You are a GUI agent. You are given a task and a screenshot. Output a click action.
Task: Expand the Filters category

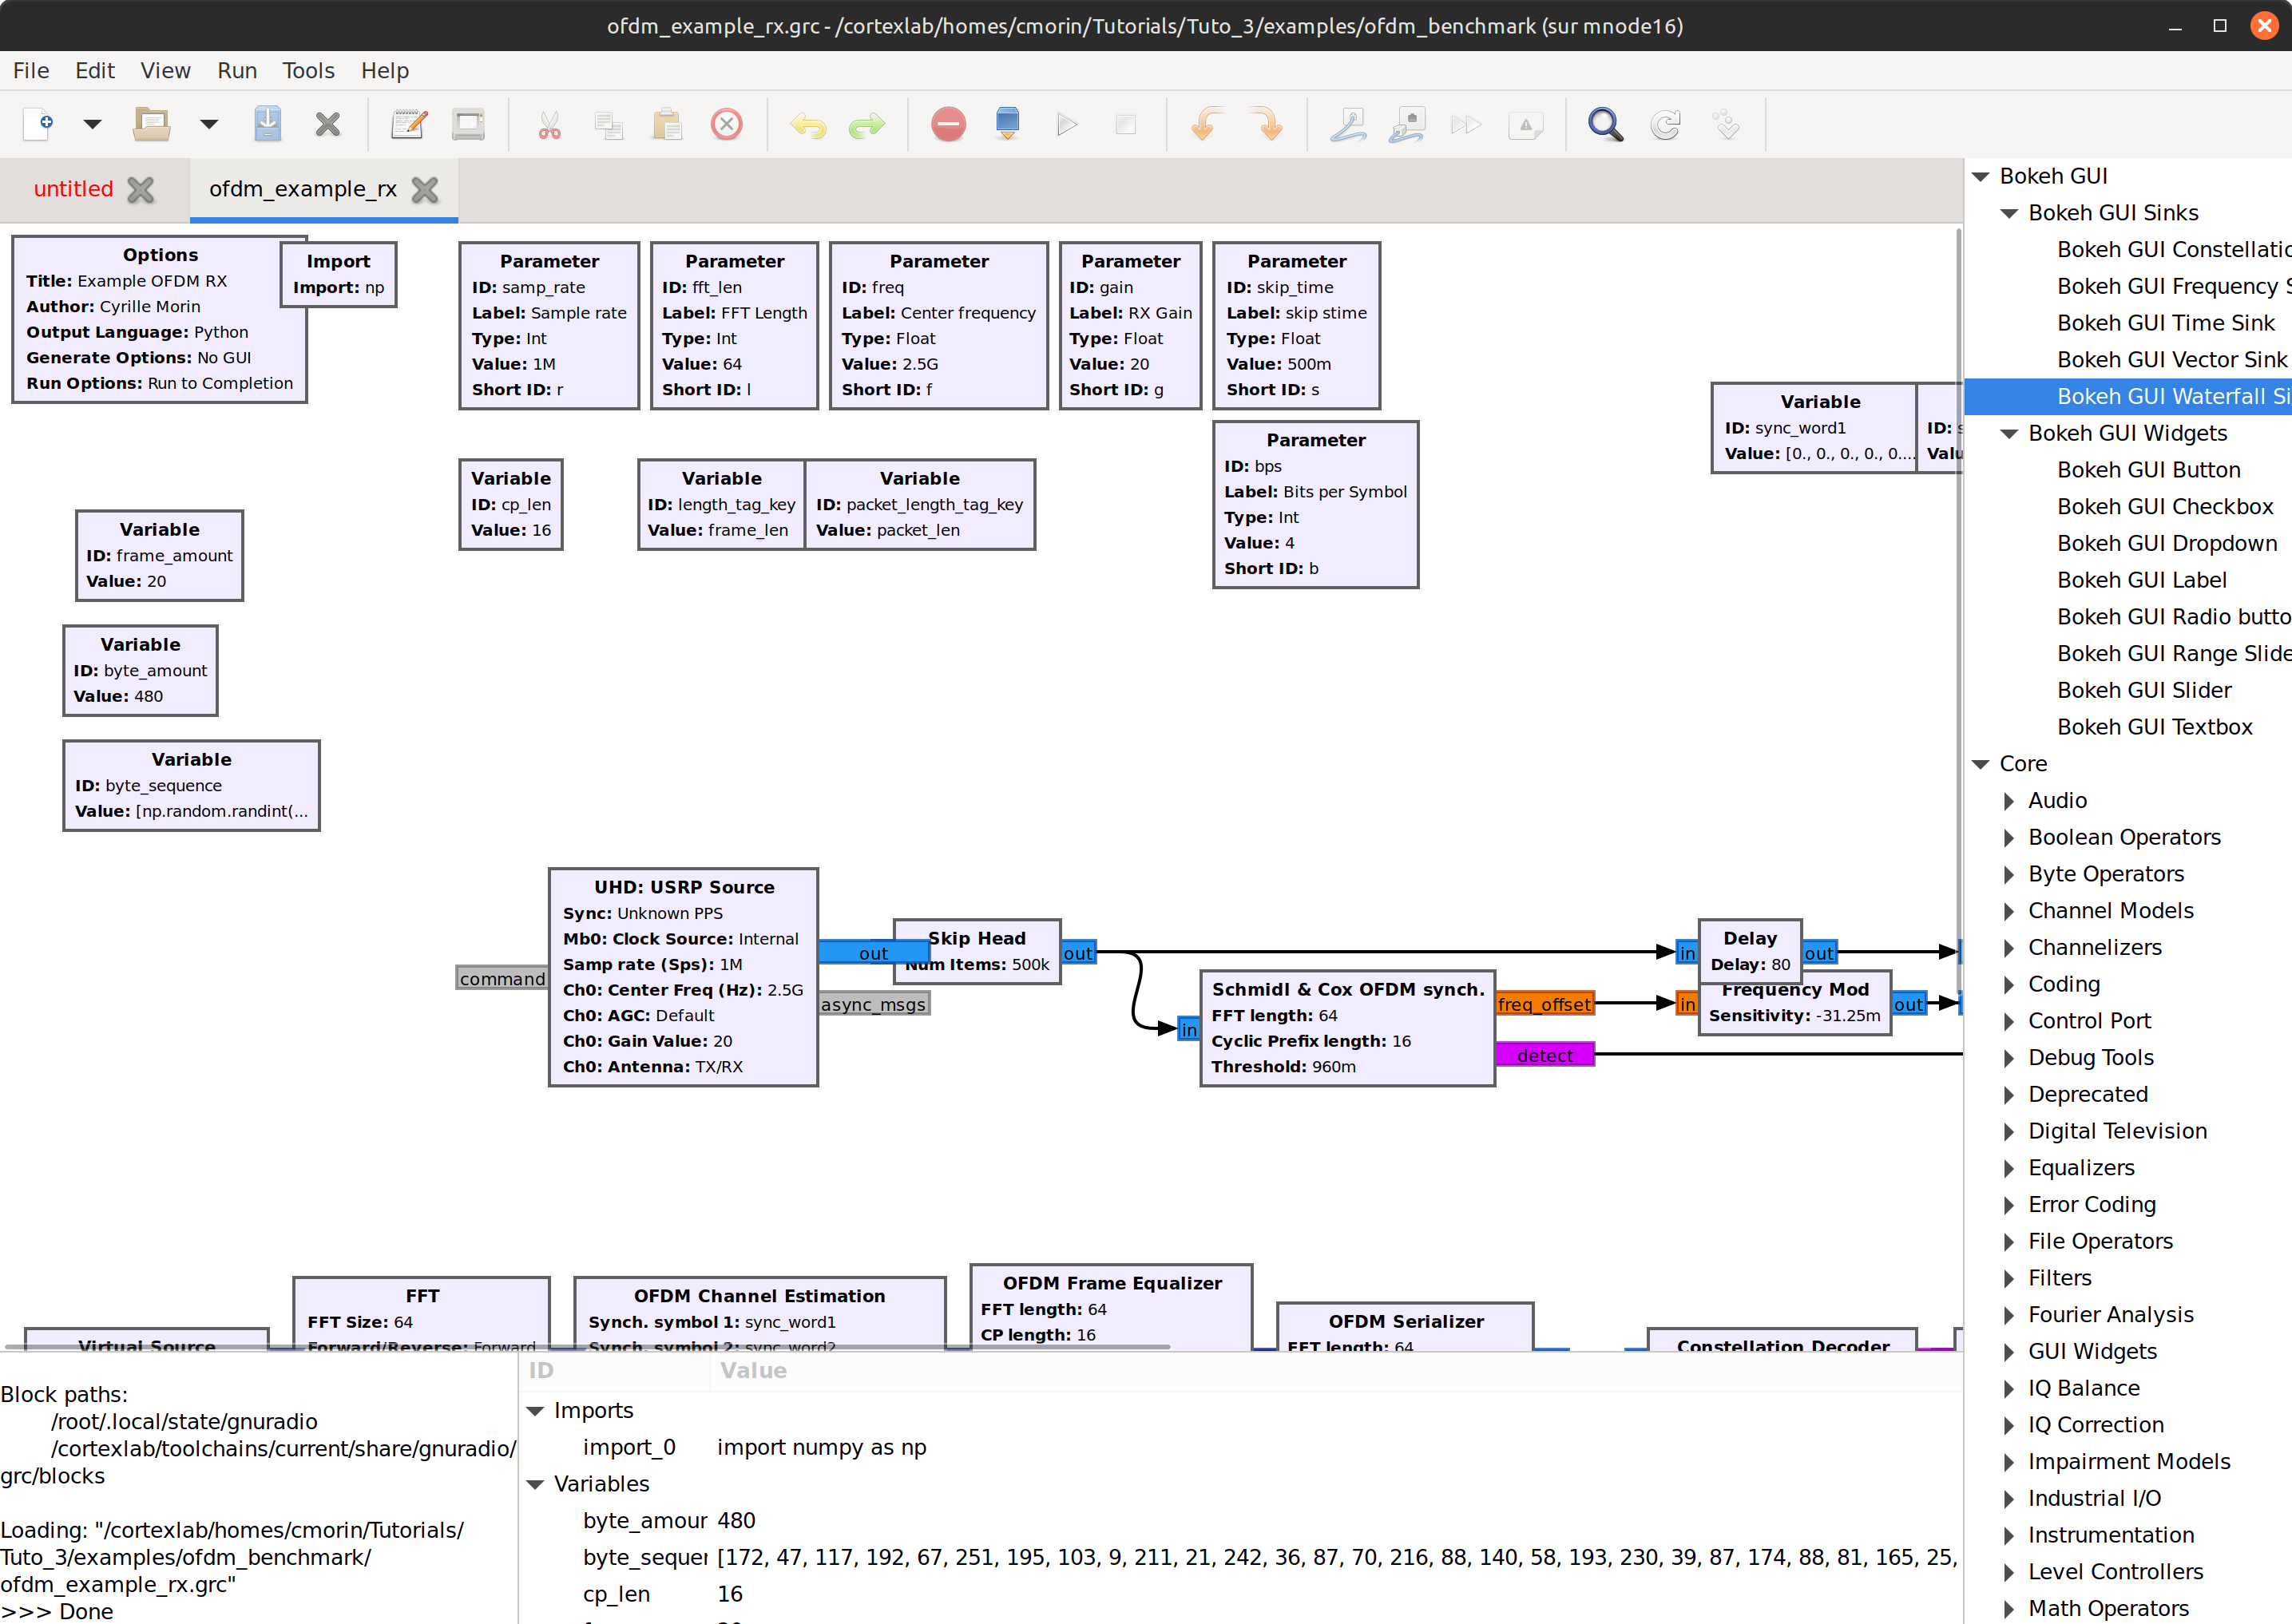tap(2008, 1278)
